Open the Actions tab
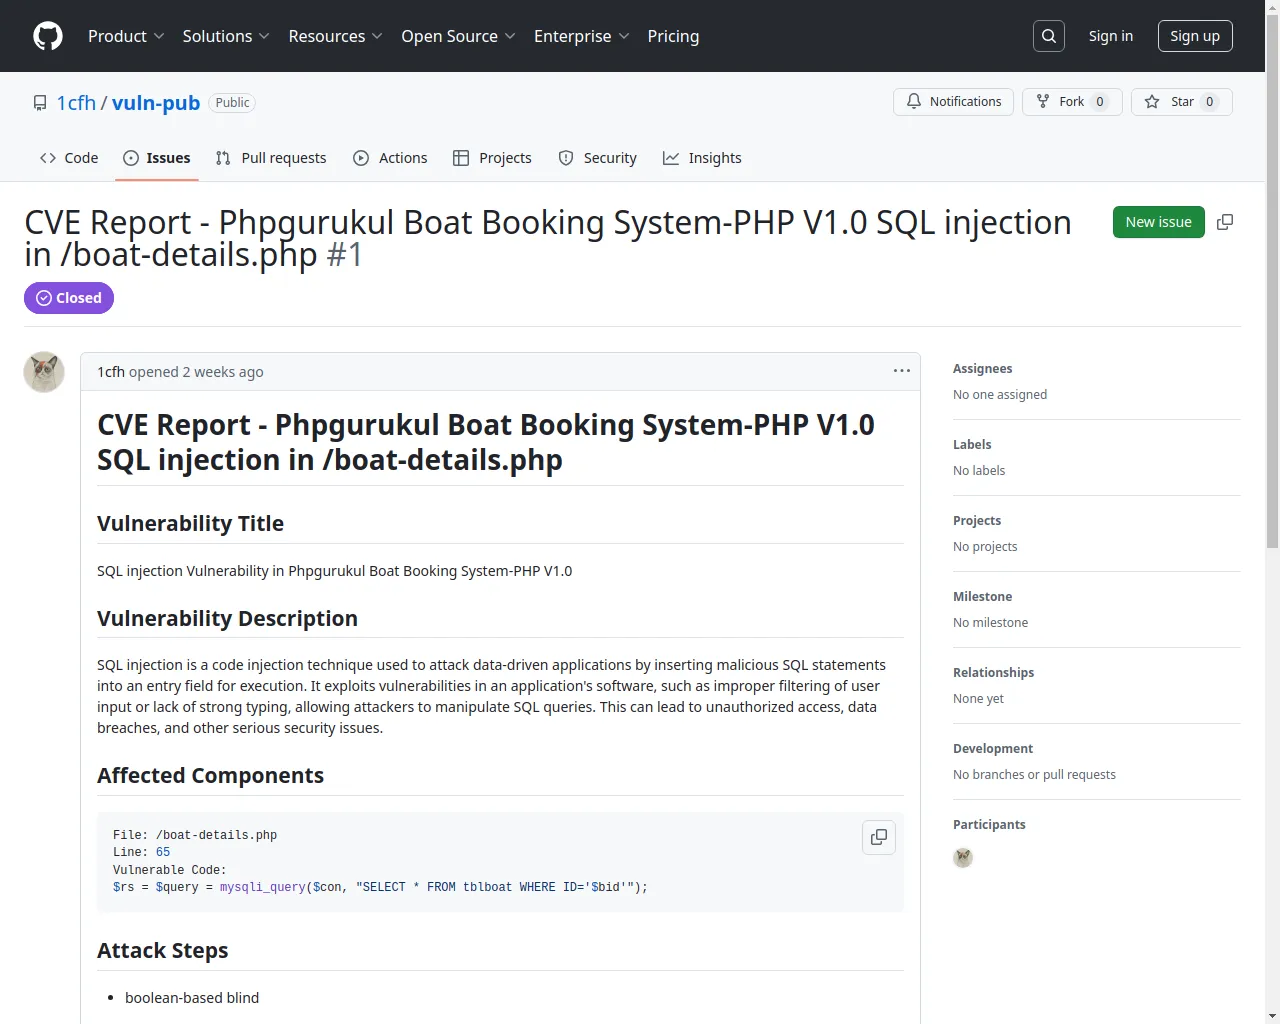Viewport: 1280px width, 1024px height. tap(390, 158)
